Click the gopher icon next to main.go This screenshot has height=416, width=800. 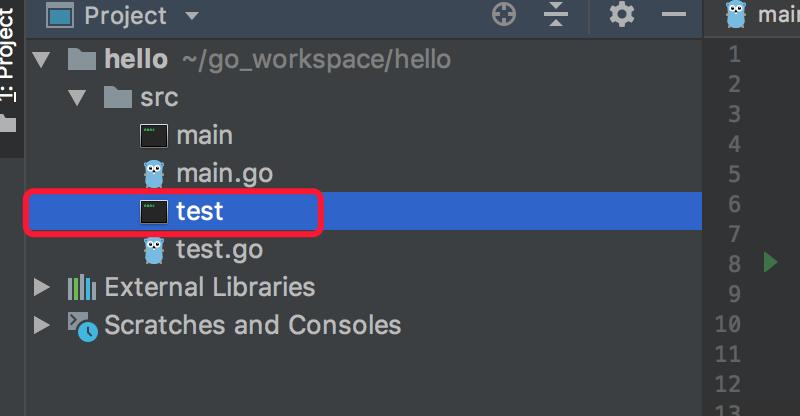pyautogui.click(x=154, y=174)
